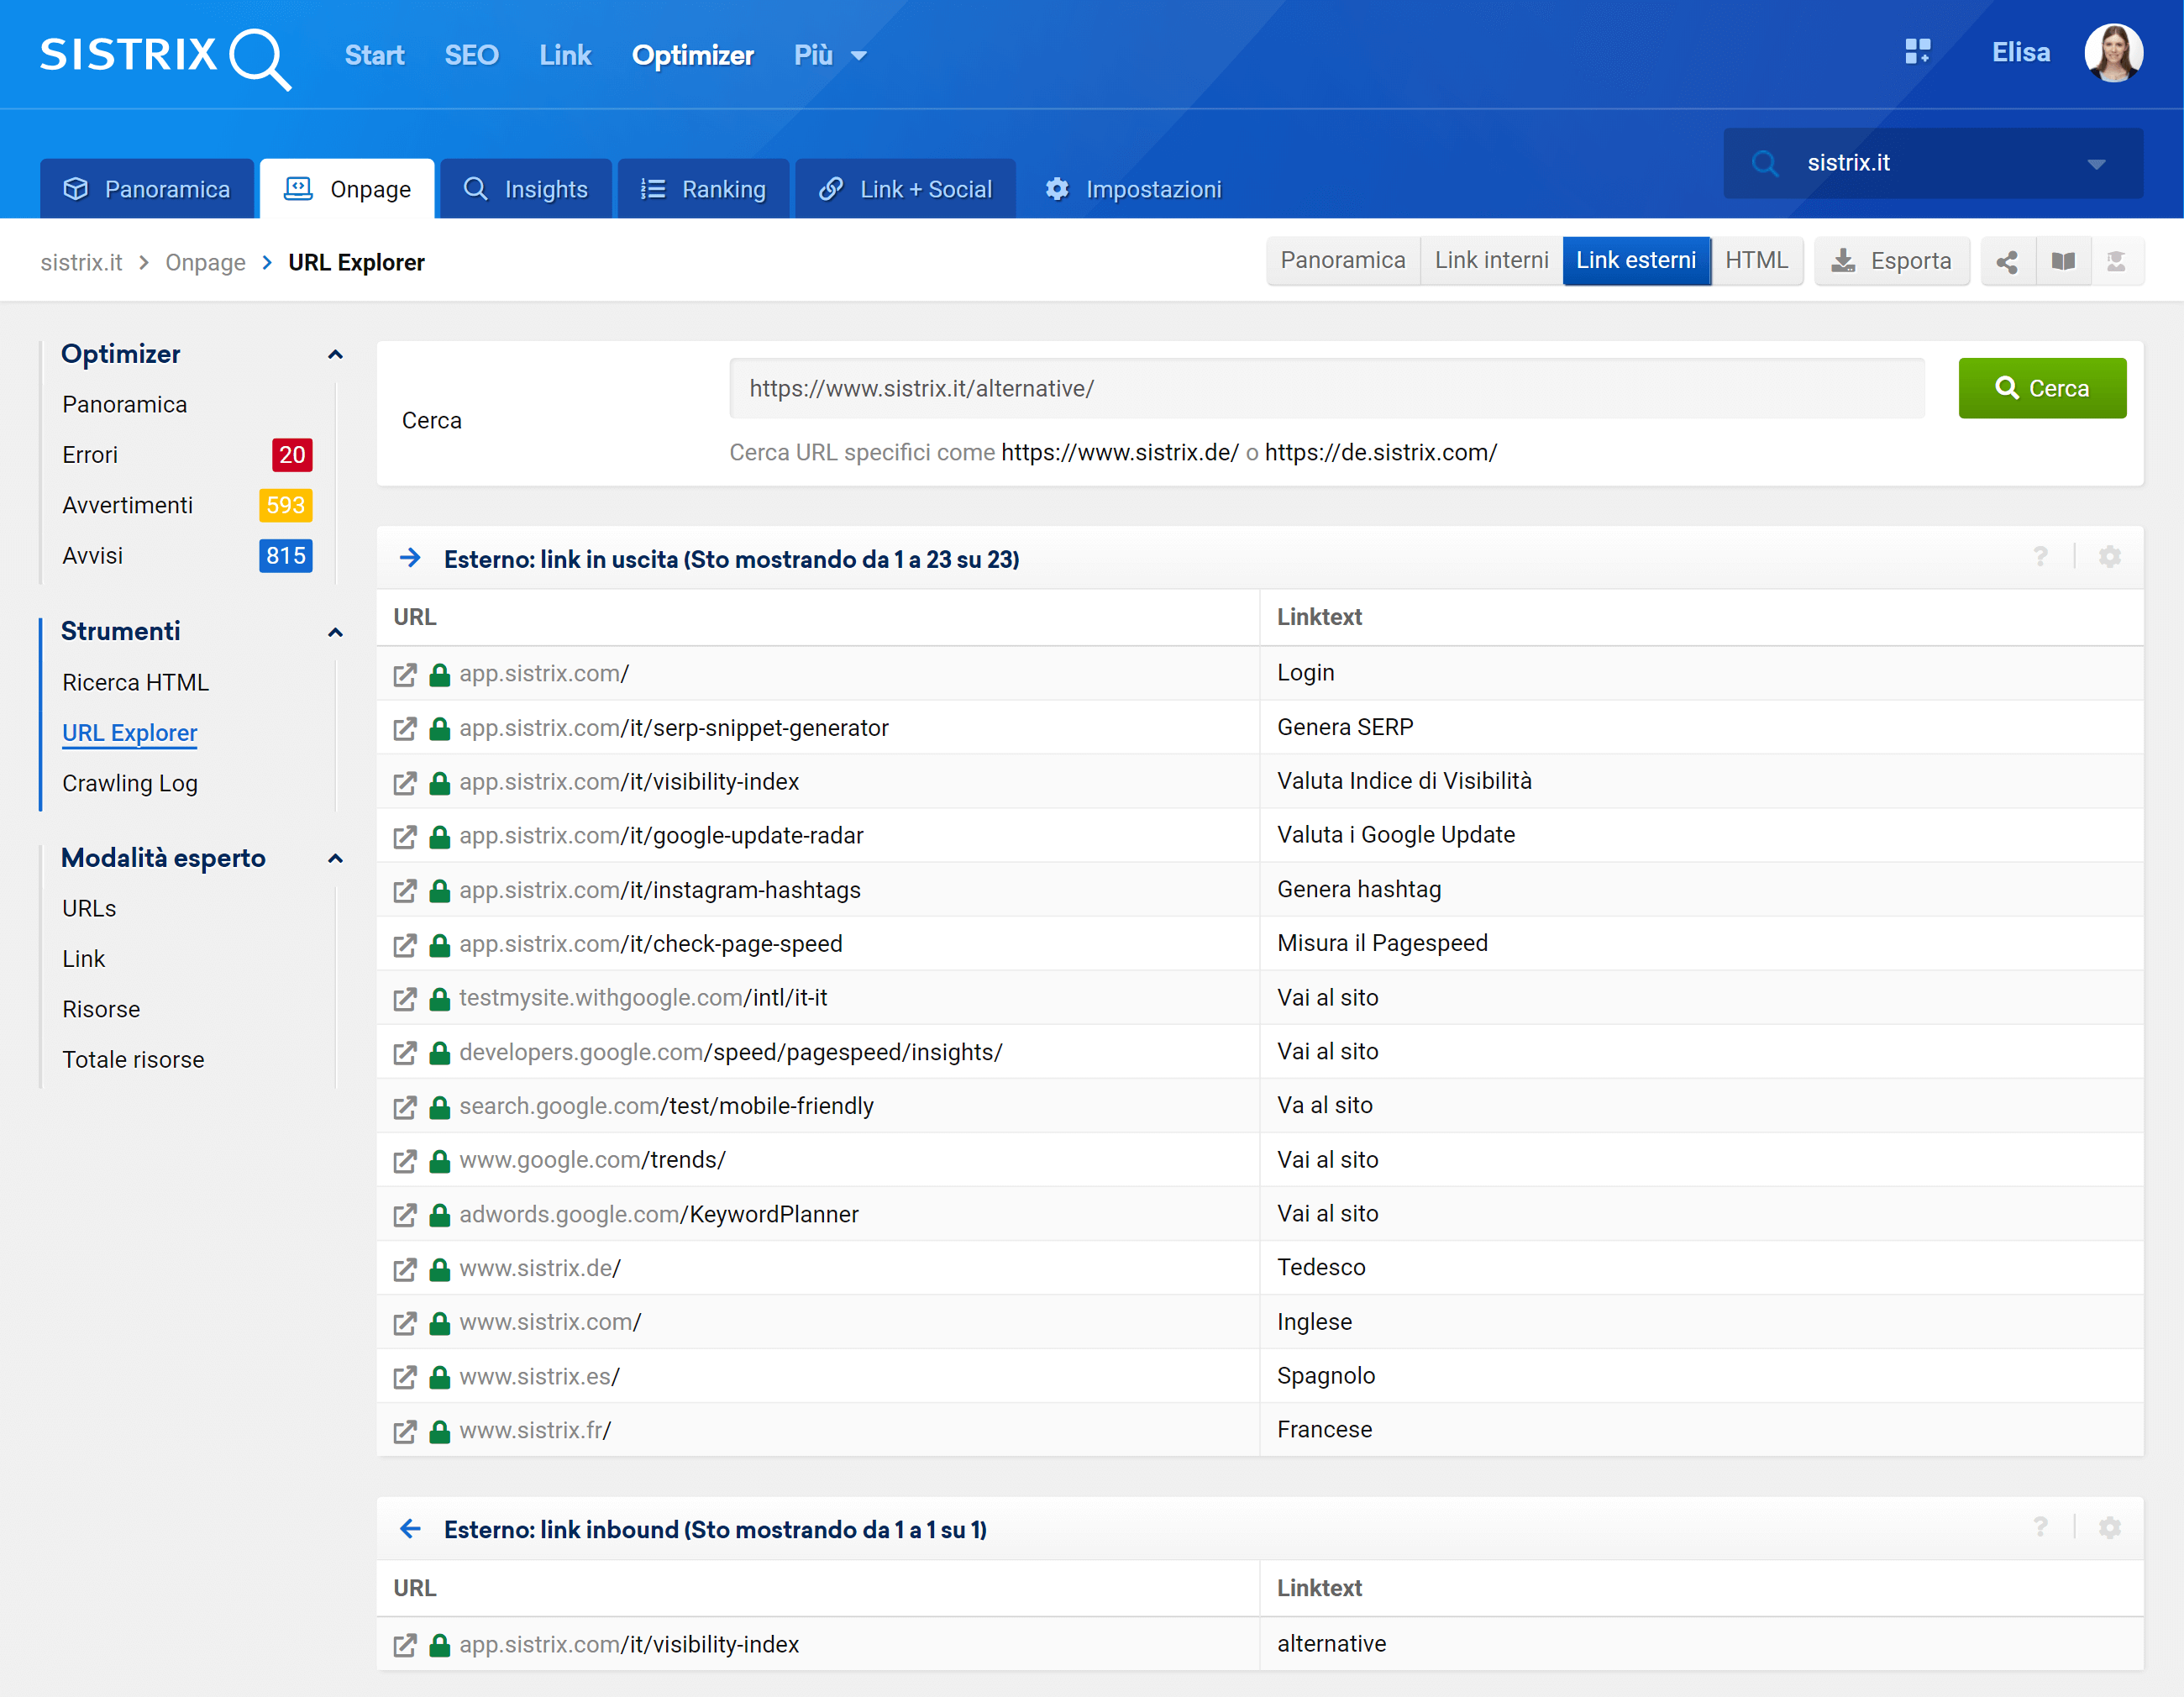Viewport: 2184px width, 1697px height.
Task: Open the sistrix.it project dropdown
Action: 2096,164
